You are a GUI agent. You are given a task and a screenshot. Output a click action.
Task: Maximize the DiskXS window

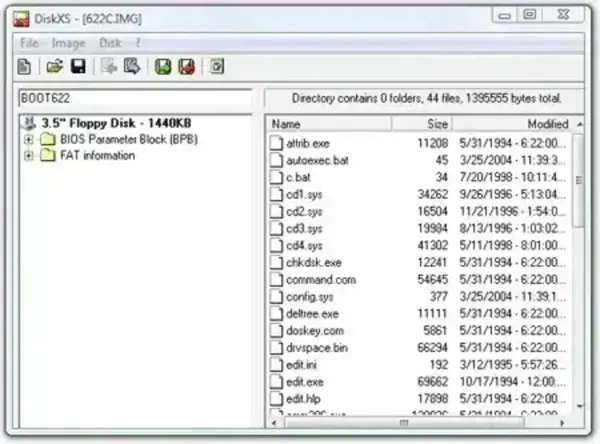point(530,15)
